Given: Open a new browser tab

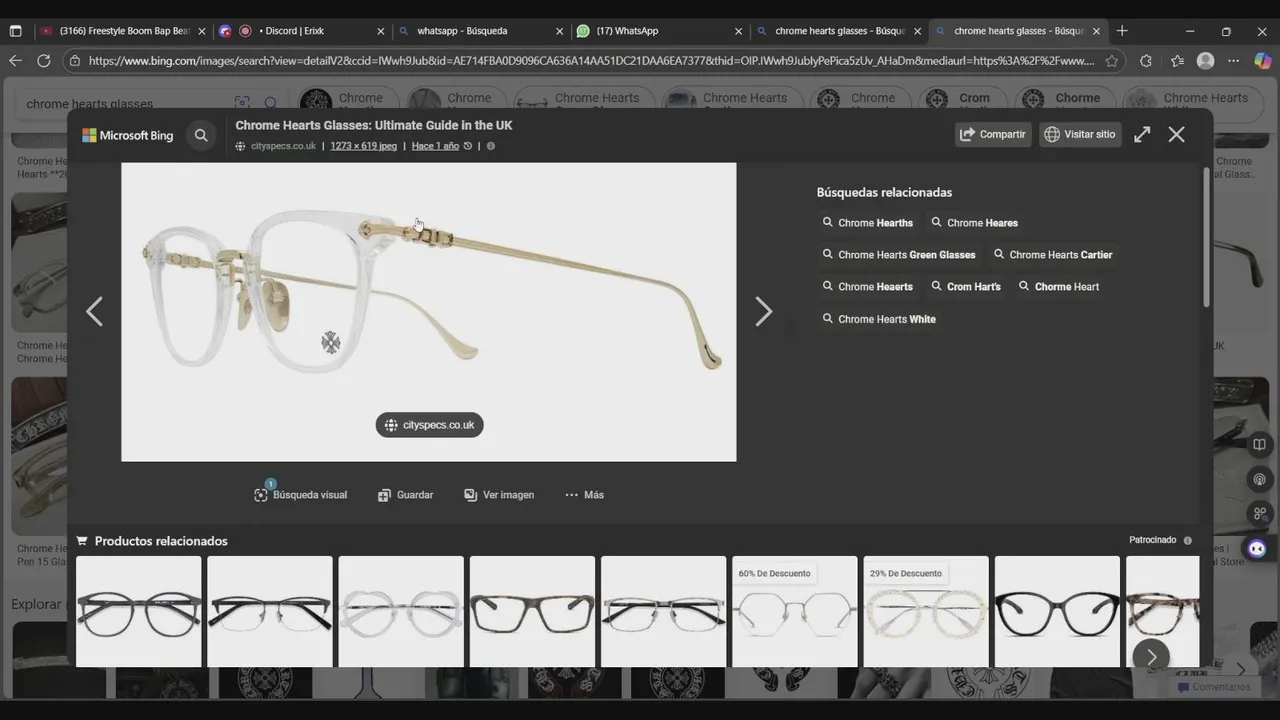Looking at the screenshot, I should [1122, 31].
